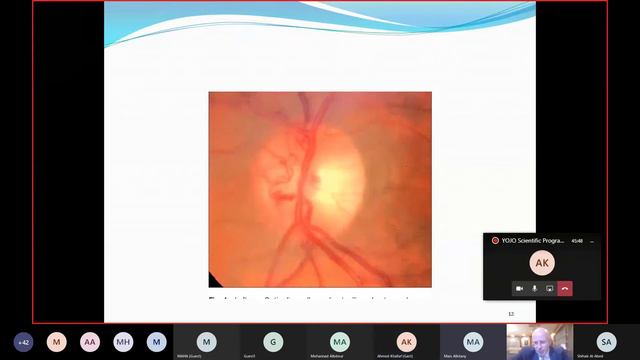Image resolution: width=640 pixels, height=360 pixels.
Task: Select the MH participant avatar
Action: (123, 342)
